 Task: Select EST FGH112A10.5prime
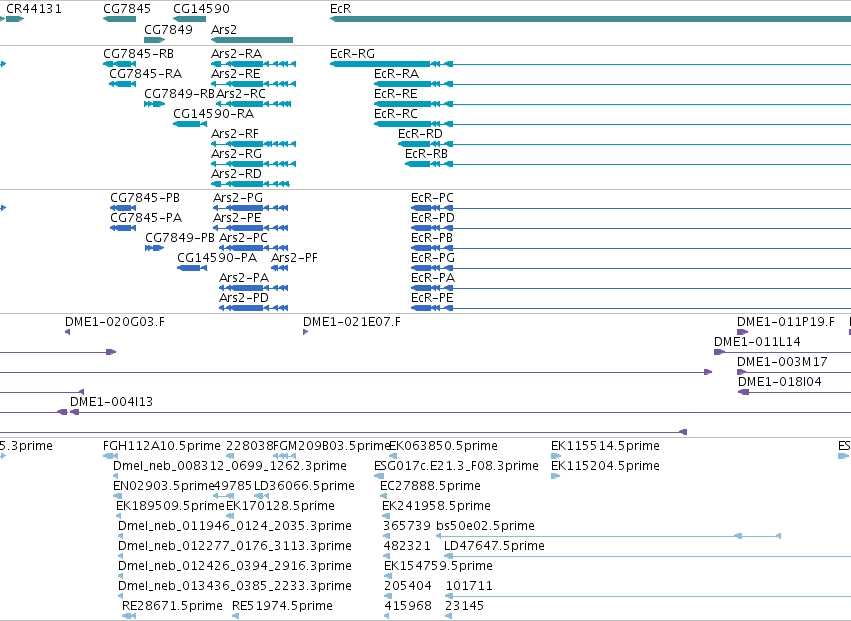pyautogui.click(x=162, y=447)
